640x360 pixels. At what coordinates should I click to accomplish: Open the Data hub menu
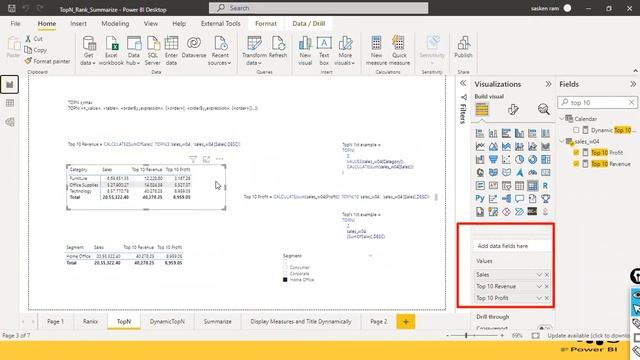tap(133, 51)
